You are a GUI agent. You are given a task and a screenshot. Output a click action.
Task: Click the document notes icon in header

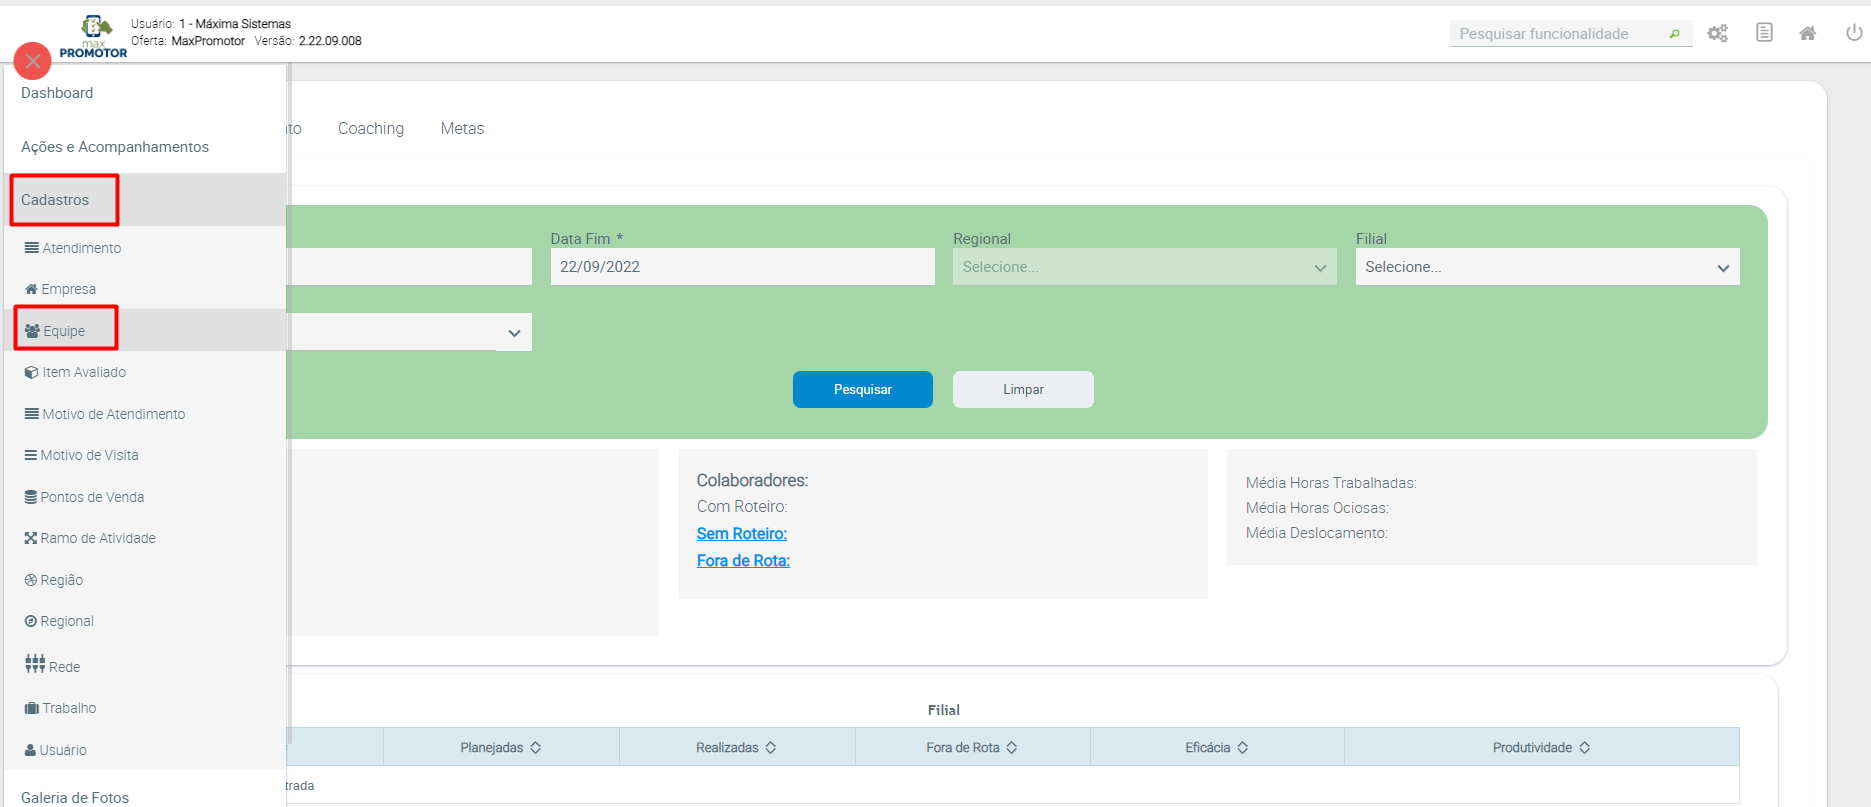tap(1764, 33)
